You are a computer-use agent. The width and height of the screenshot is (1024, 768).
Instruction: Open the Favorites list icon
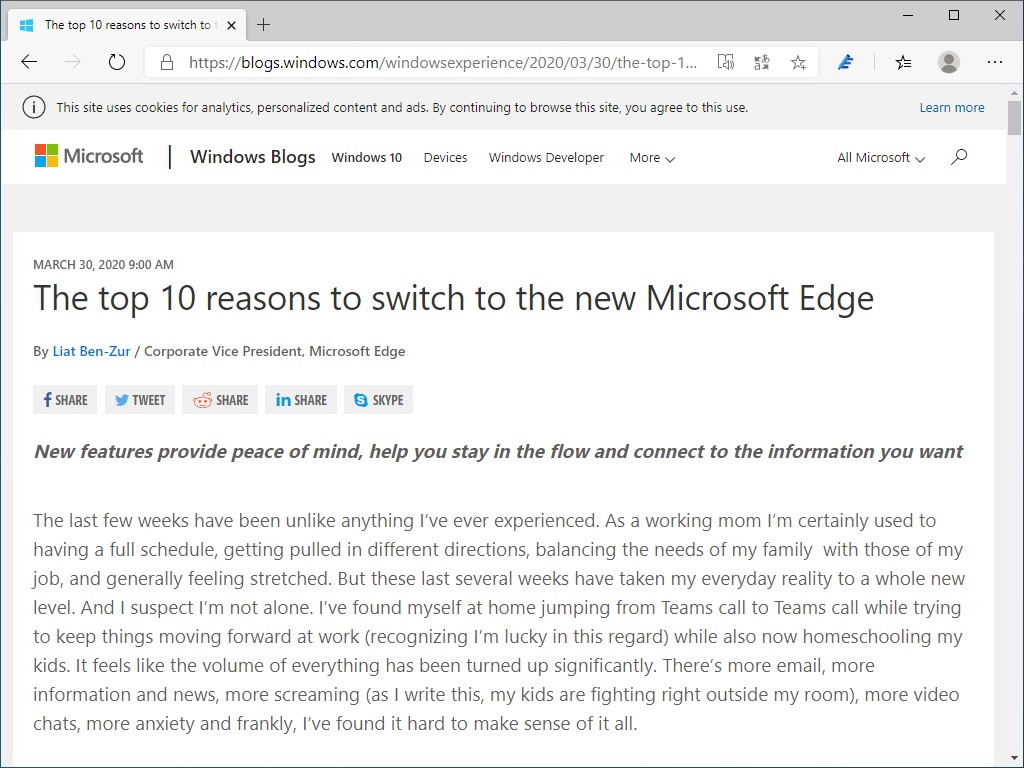click(903, 62)
